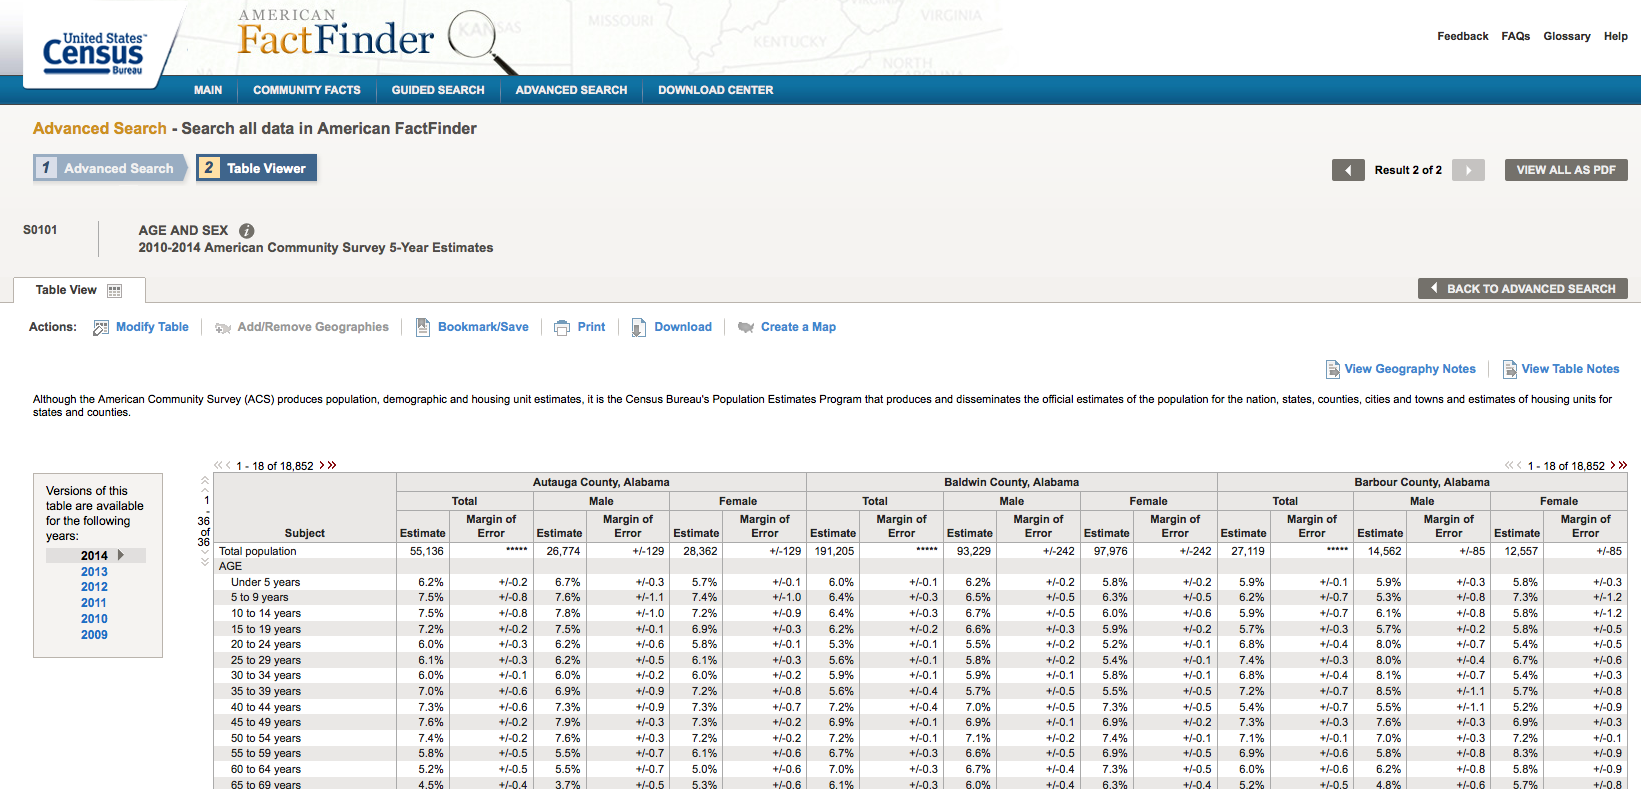Click the View Geography Notes document icon
1641x789 pixels.
coord(1333,369)
